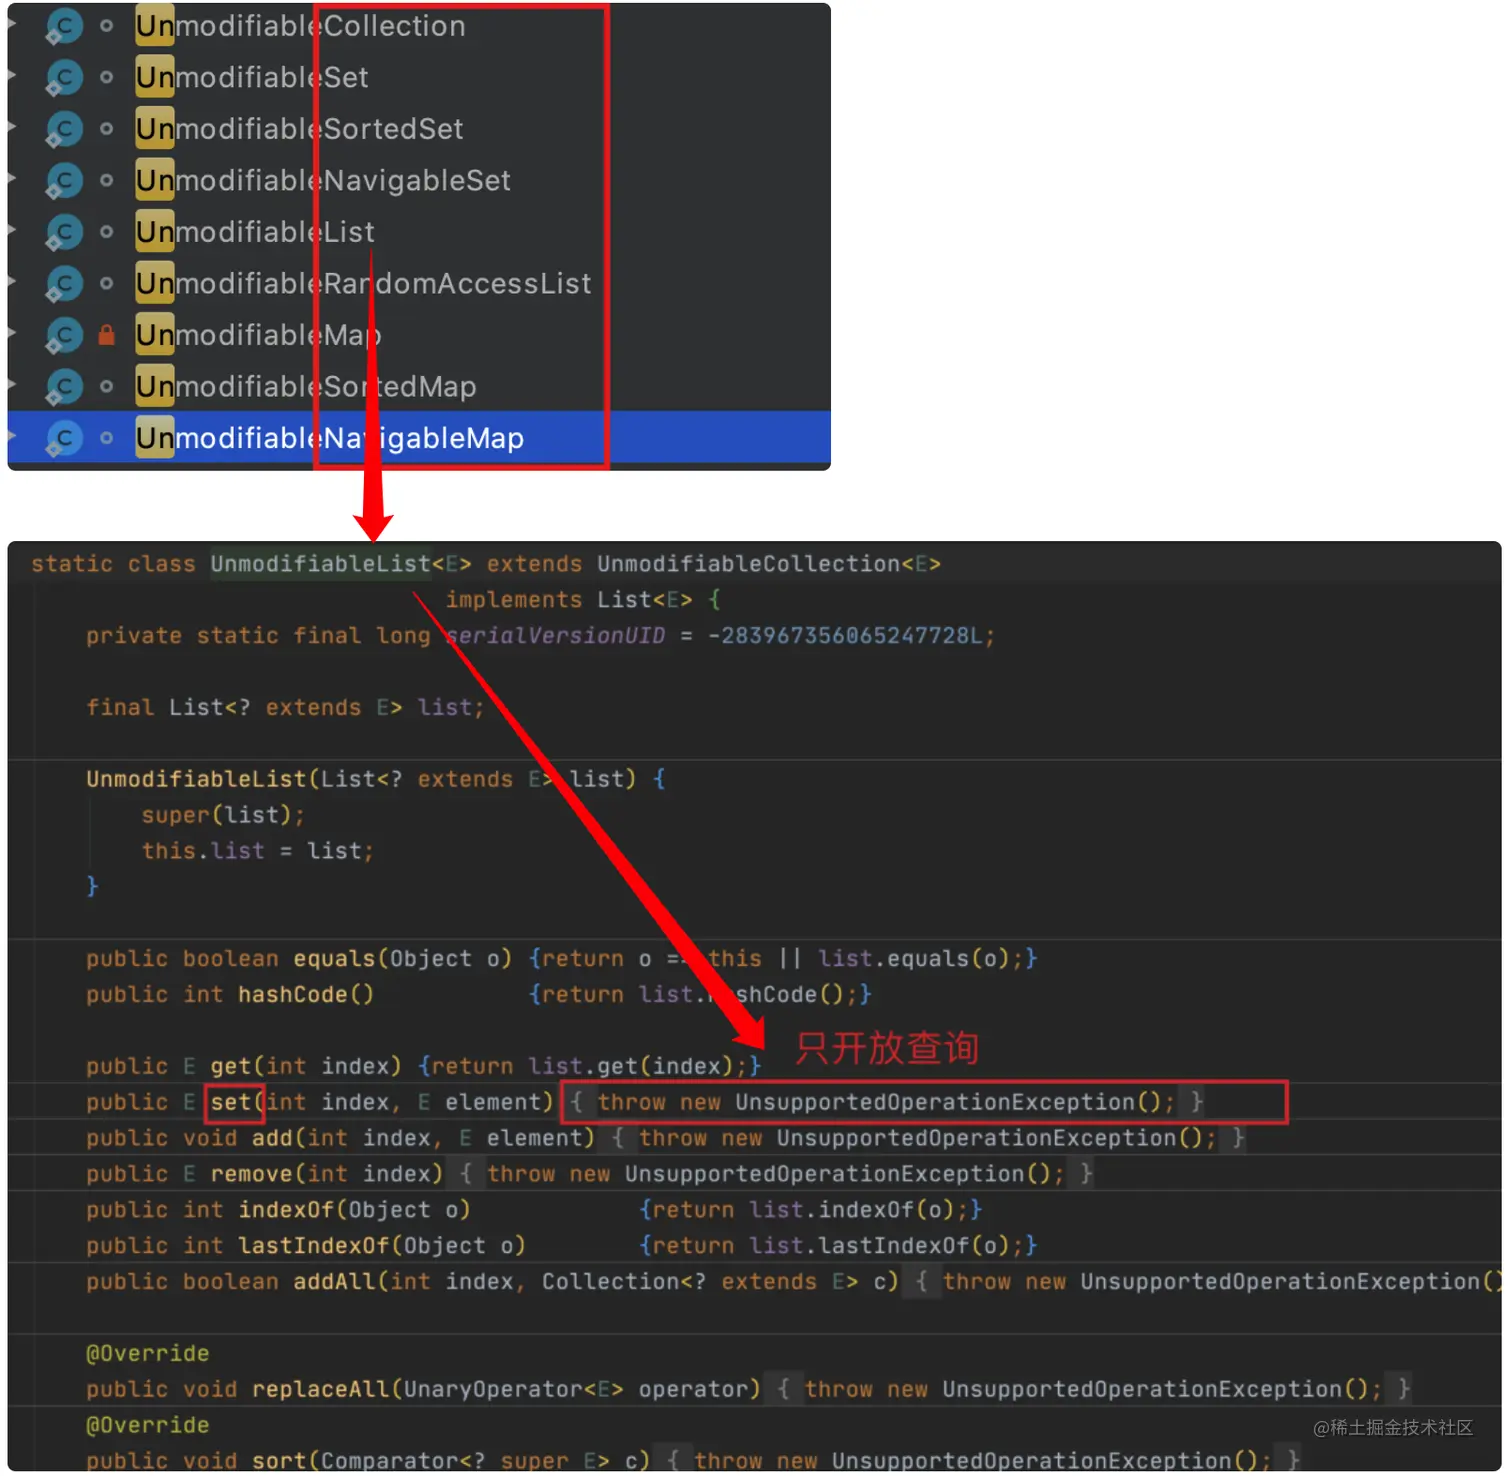1512x1476 pixels.
Task: Click the private lock icon on UnmodifiableMap
Action: pyautogui.click(x=106, y=335)
